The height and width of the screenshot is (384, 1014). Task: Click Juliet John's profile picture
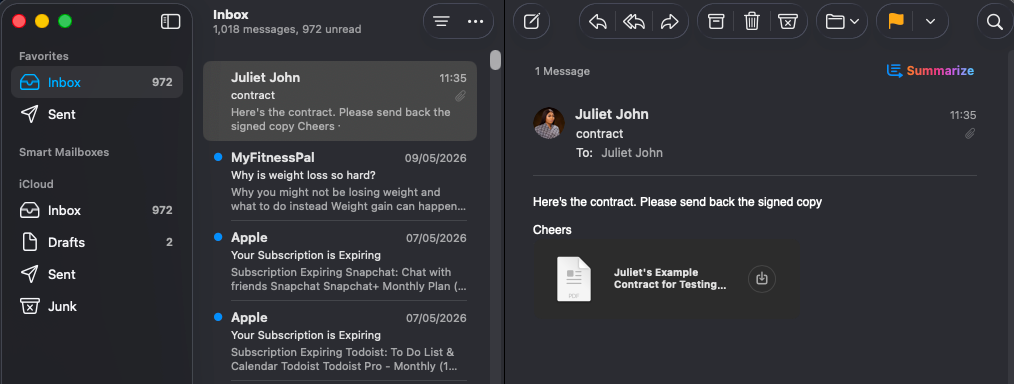tap(549, 123)
